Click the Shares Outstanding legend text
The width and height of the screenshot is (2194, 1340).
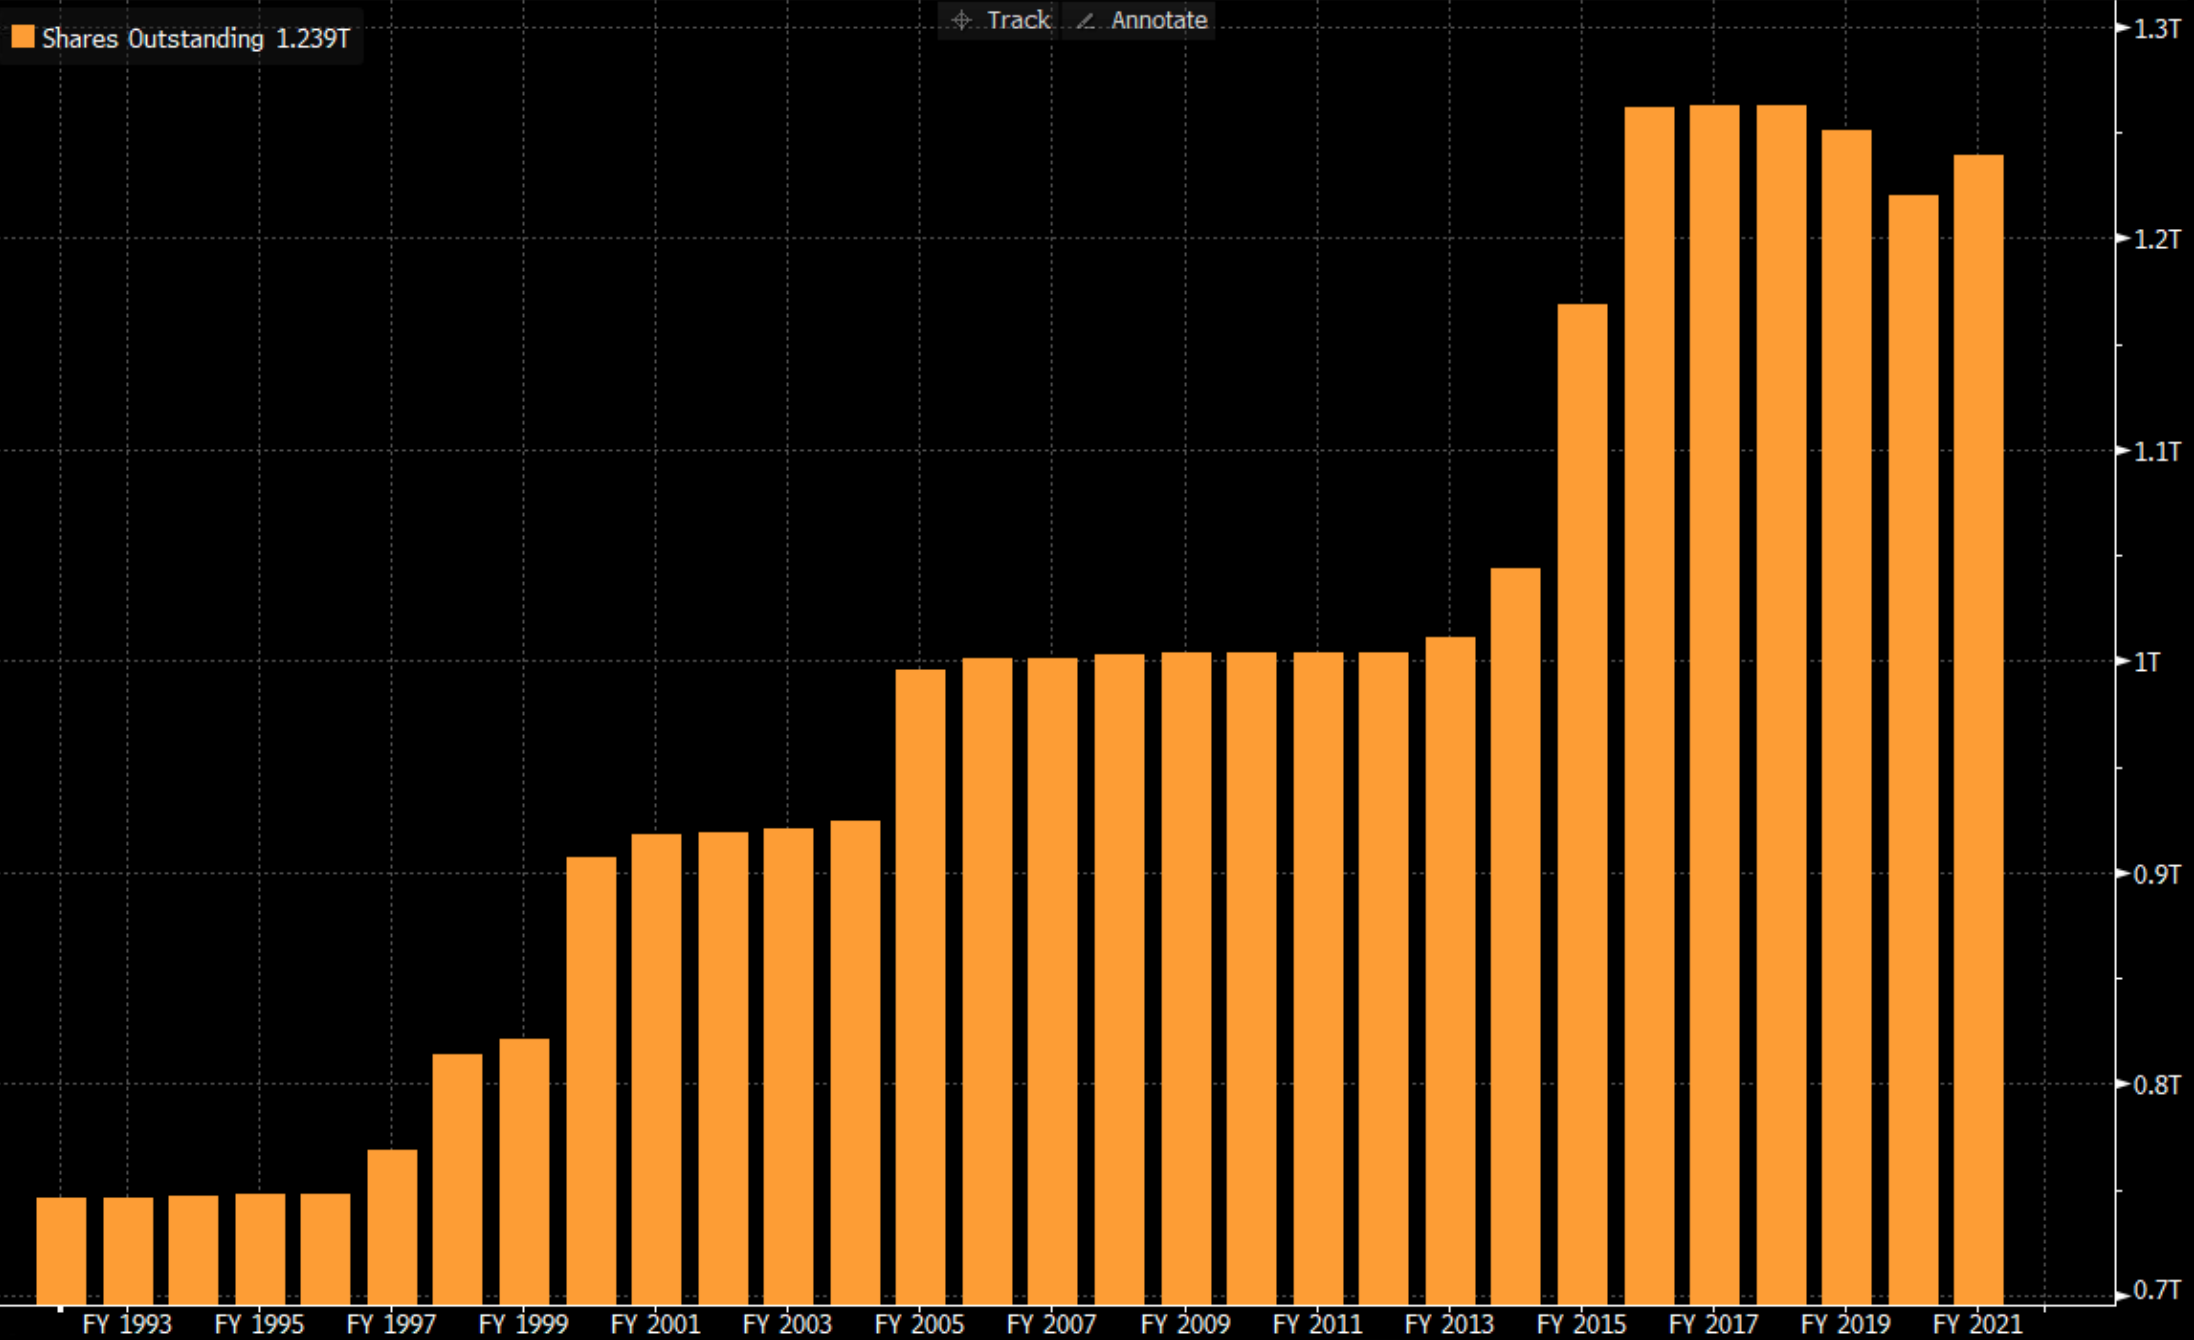[153, 39]
